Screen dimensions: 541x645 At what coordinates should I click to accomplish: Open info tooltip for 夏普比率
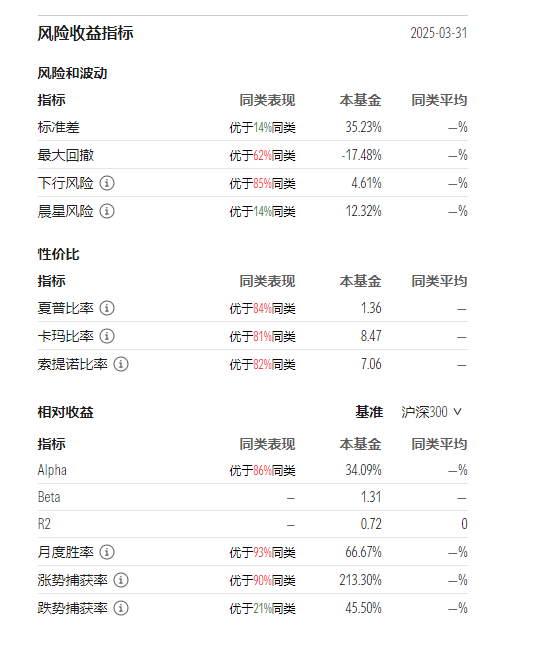(x=107, y=308)
